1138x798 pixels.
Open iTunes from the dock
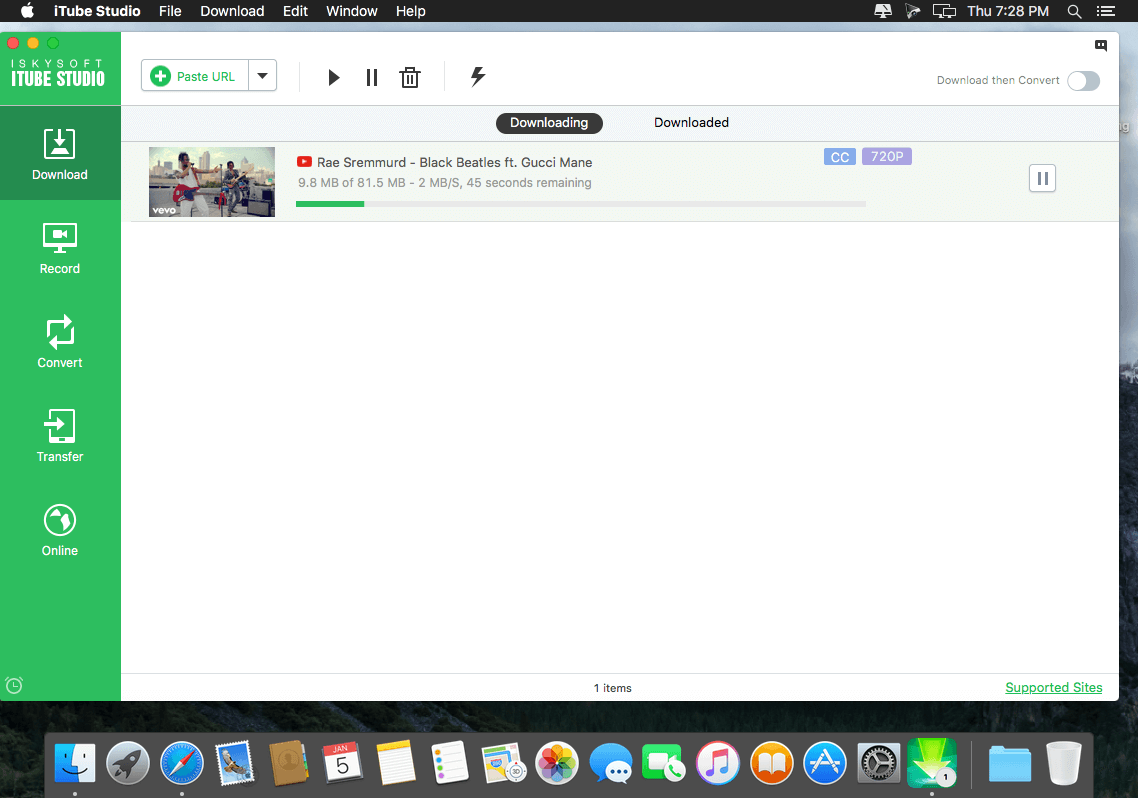coord(717,763)
